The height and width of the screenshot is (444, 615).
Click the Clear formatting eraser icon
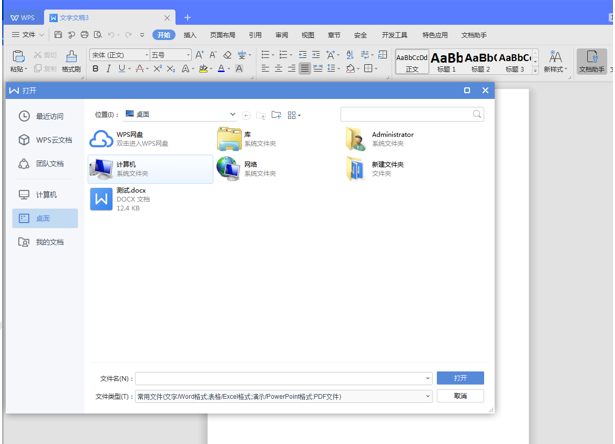pyautogui.click(x=227, y=55)
